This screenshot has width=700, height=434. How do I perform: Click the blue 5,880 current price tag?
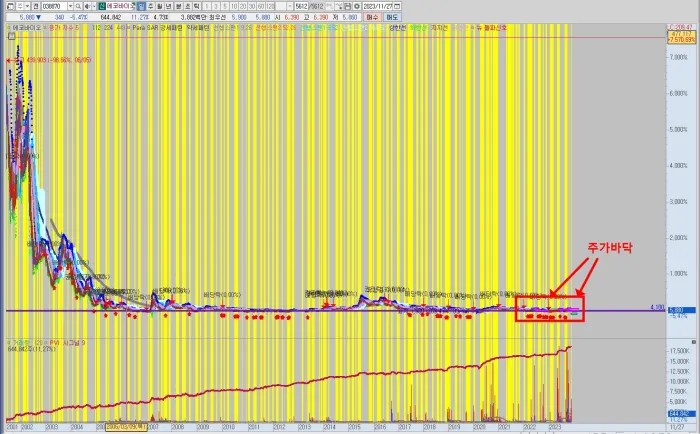pyautogui.click(x=682, y=310)
